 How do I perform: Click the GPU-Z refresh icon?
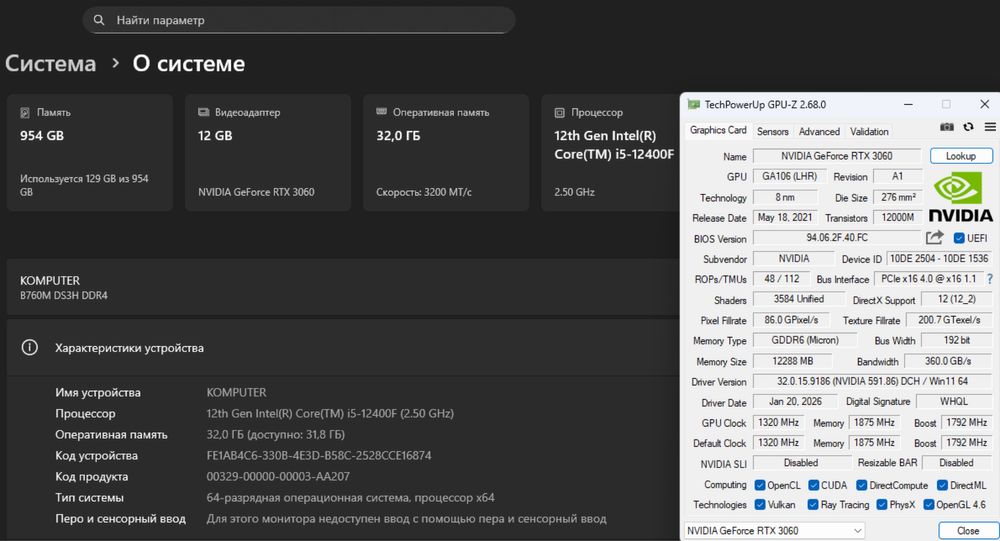[x=968, y=127]
